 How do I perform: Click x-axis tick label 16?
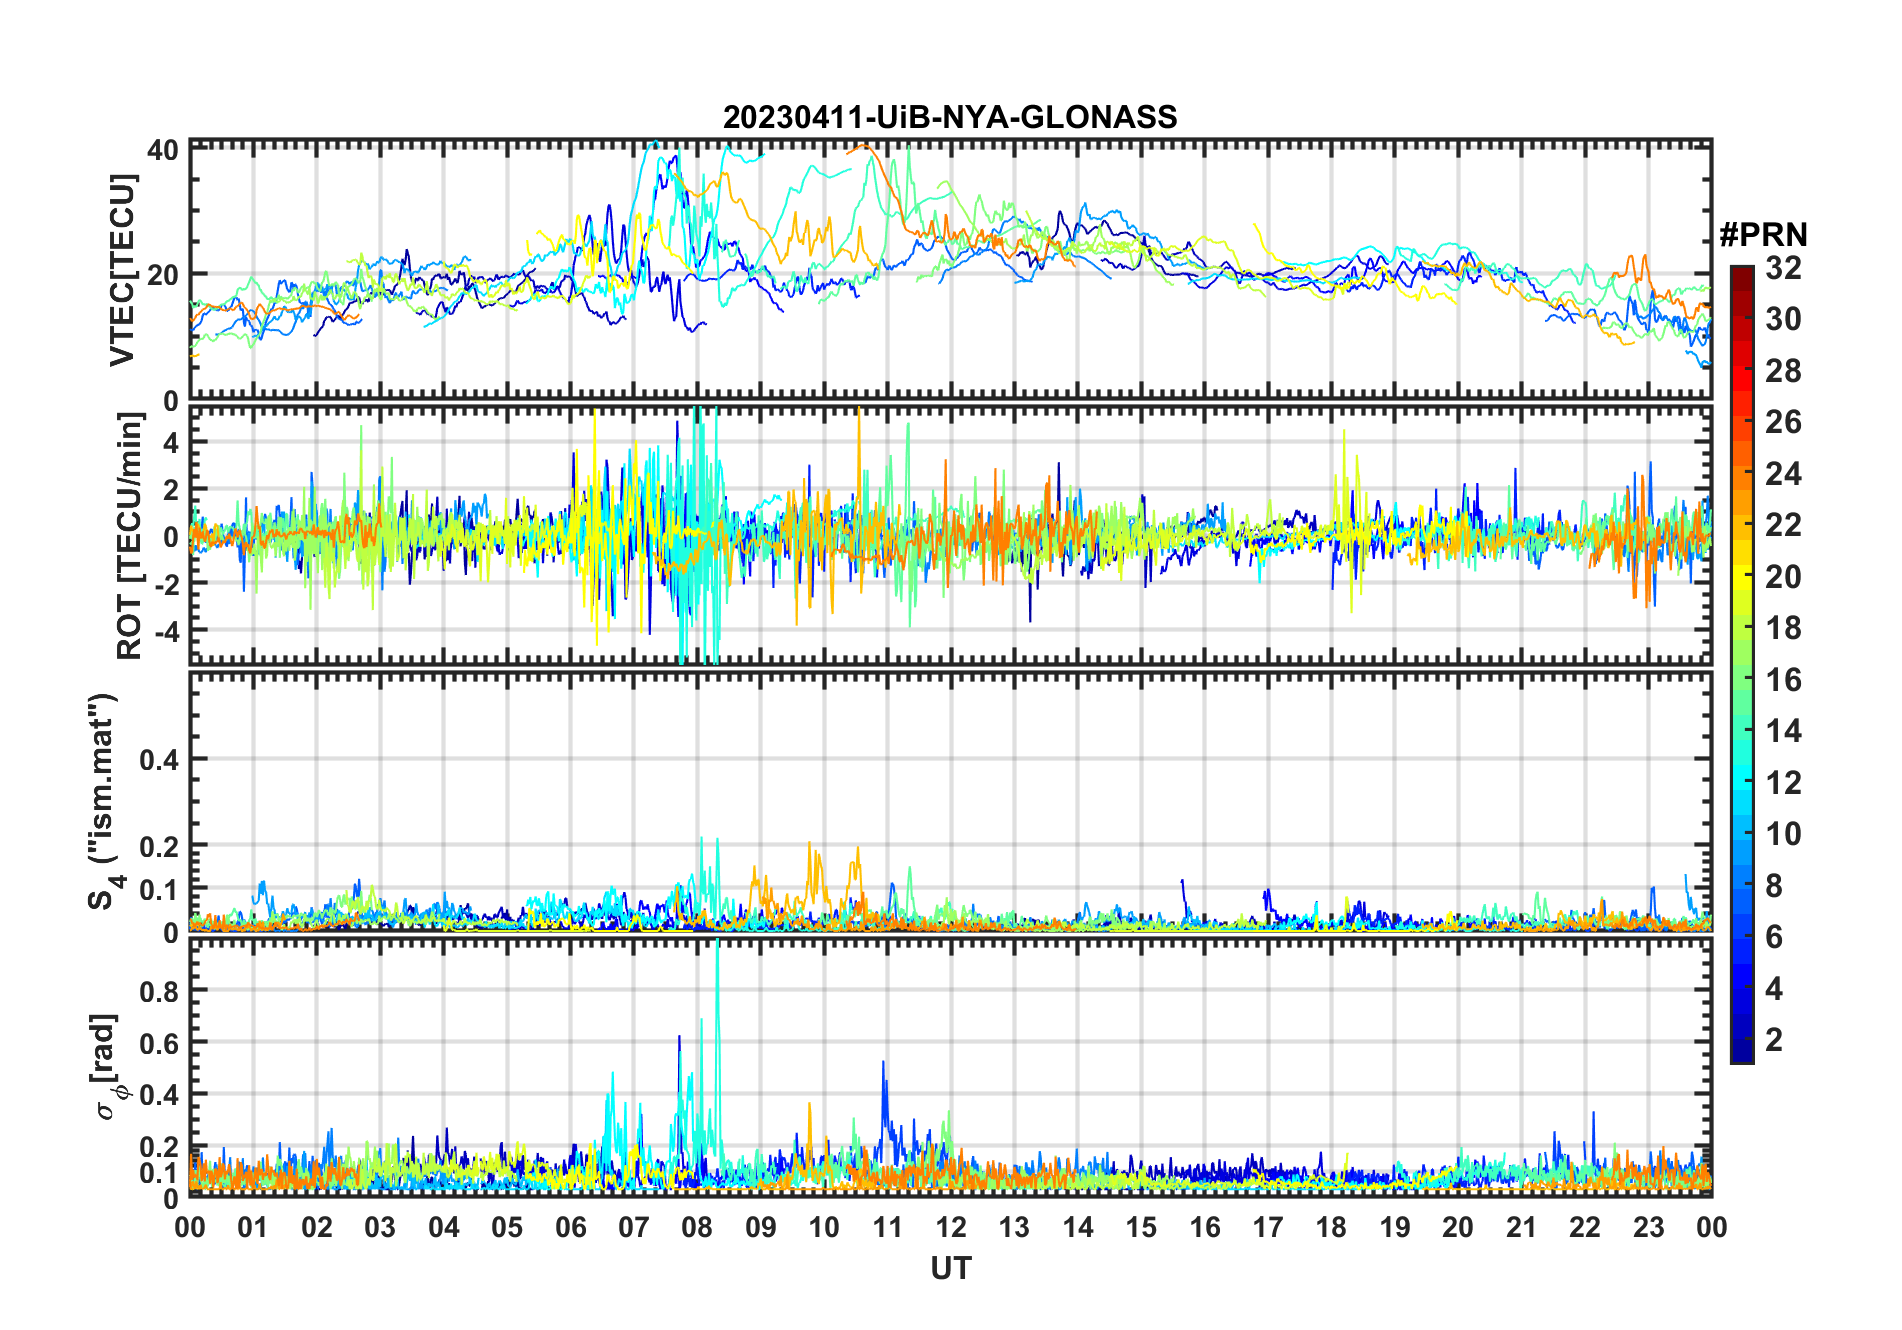point(1205,1227)
